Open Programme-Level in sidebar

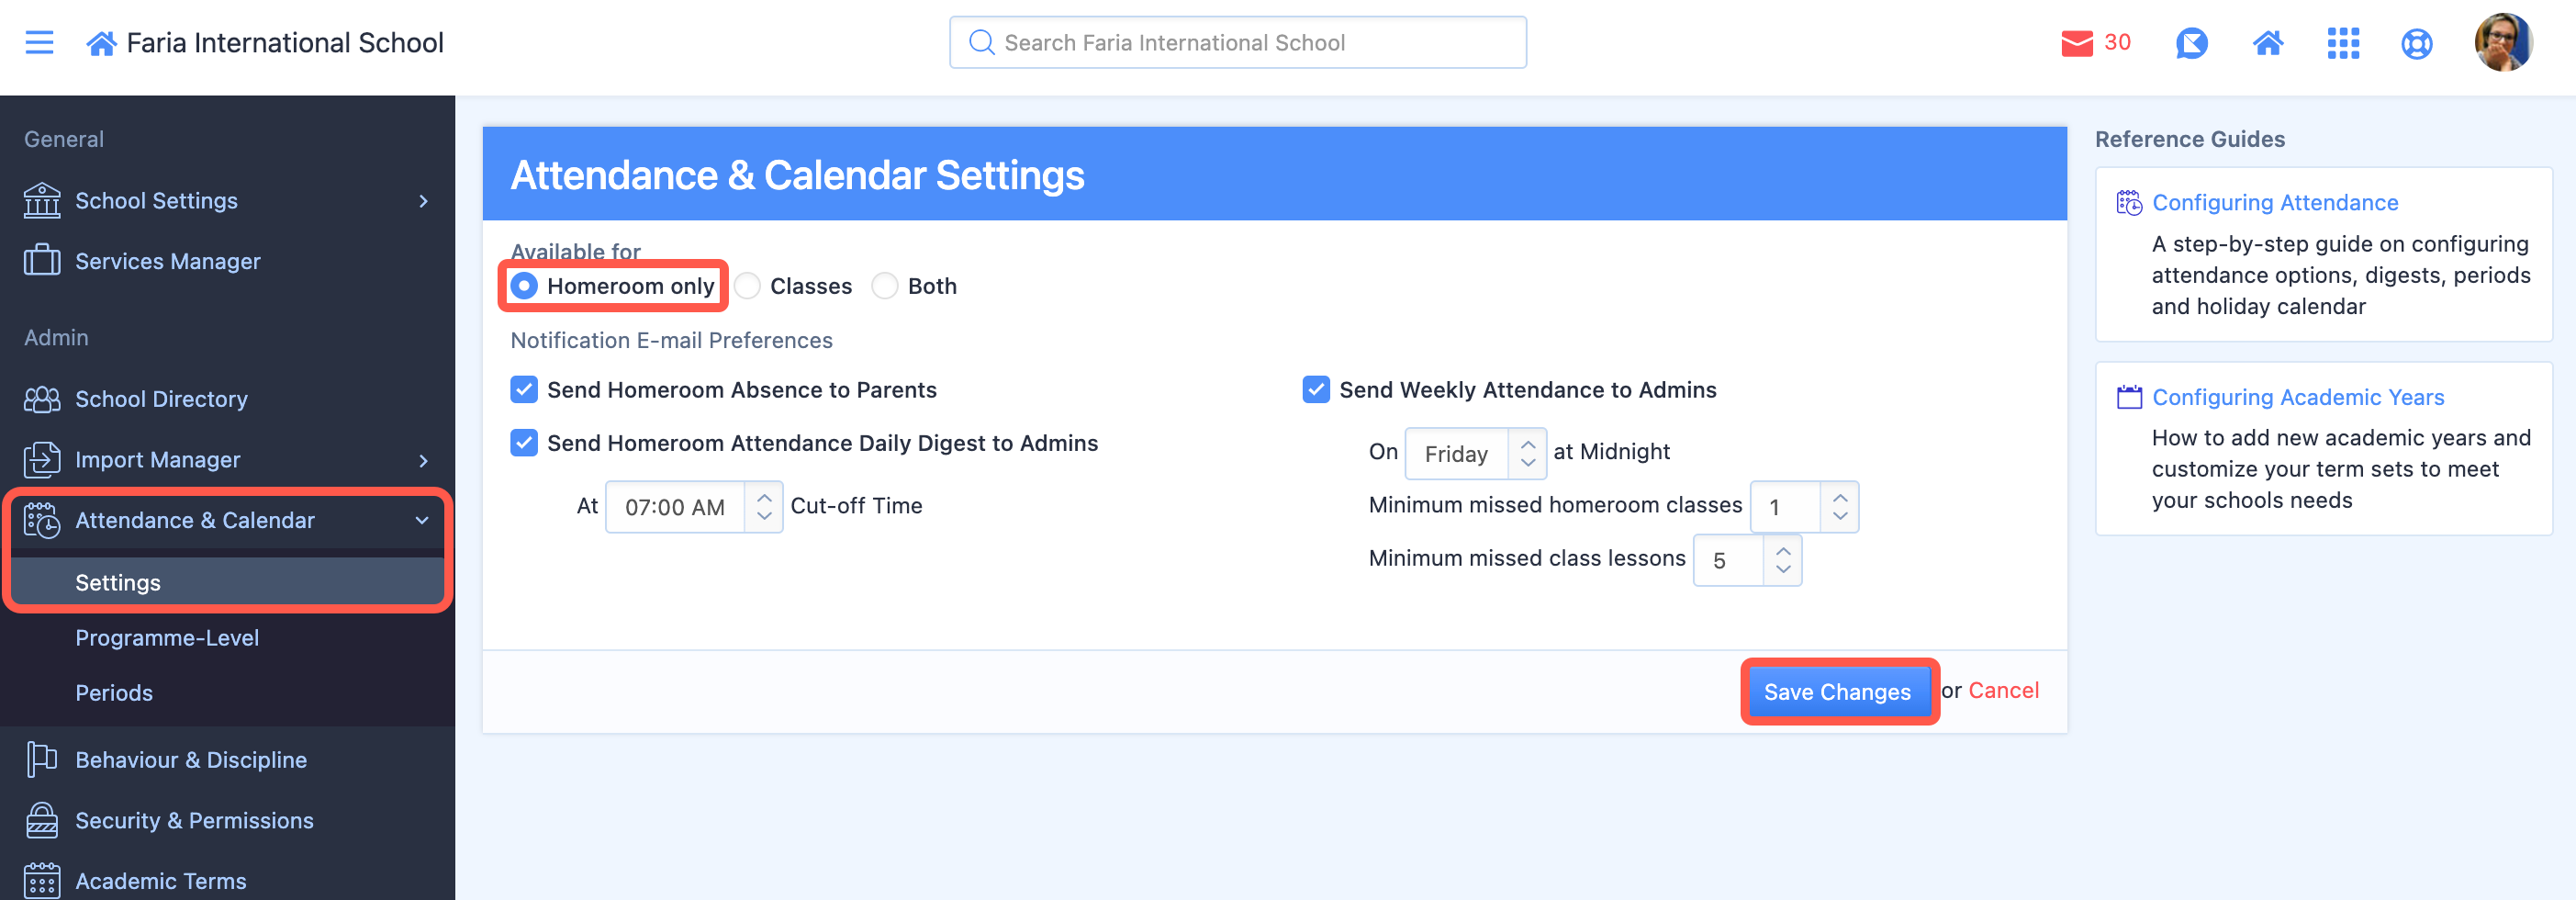[167, 638]
